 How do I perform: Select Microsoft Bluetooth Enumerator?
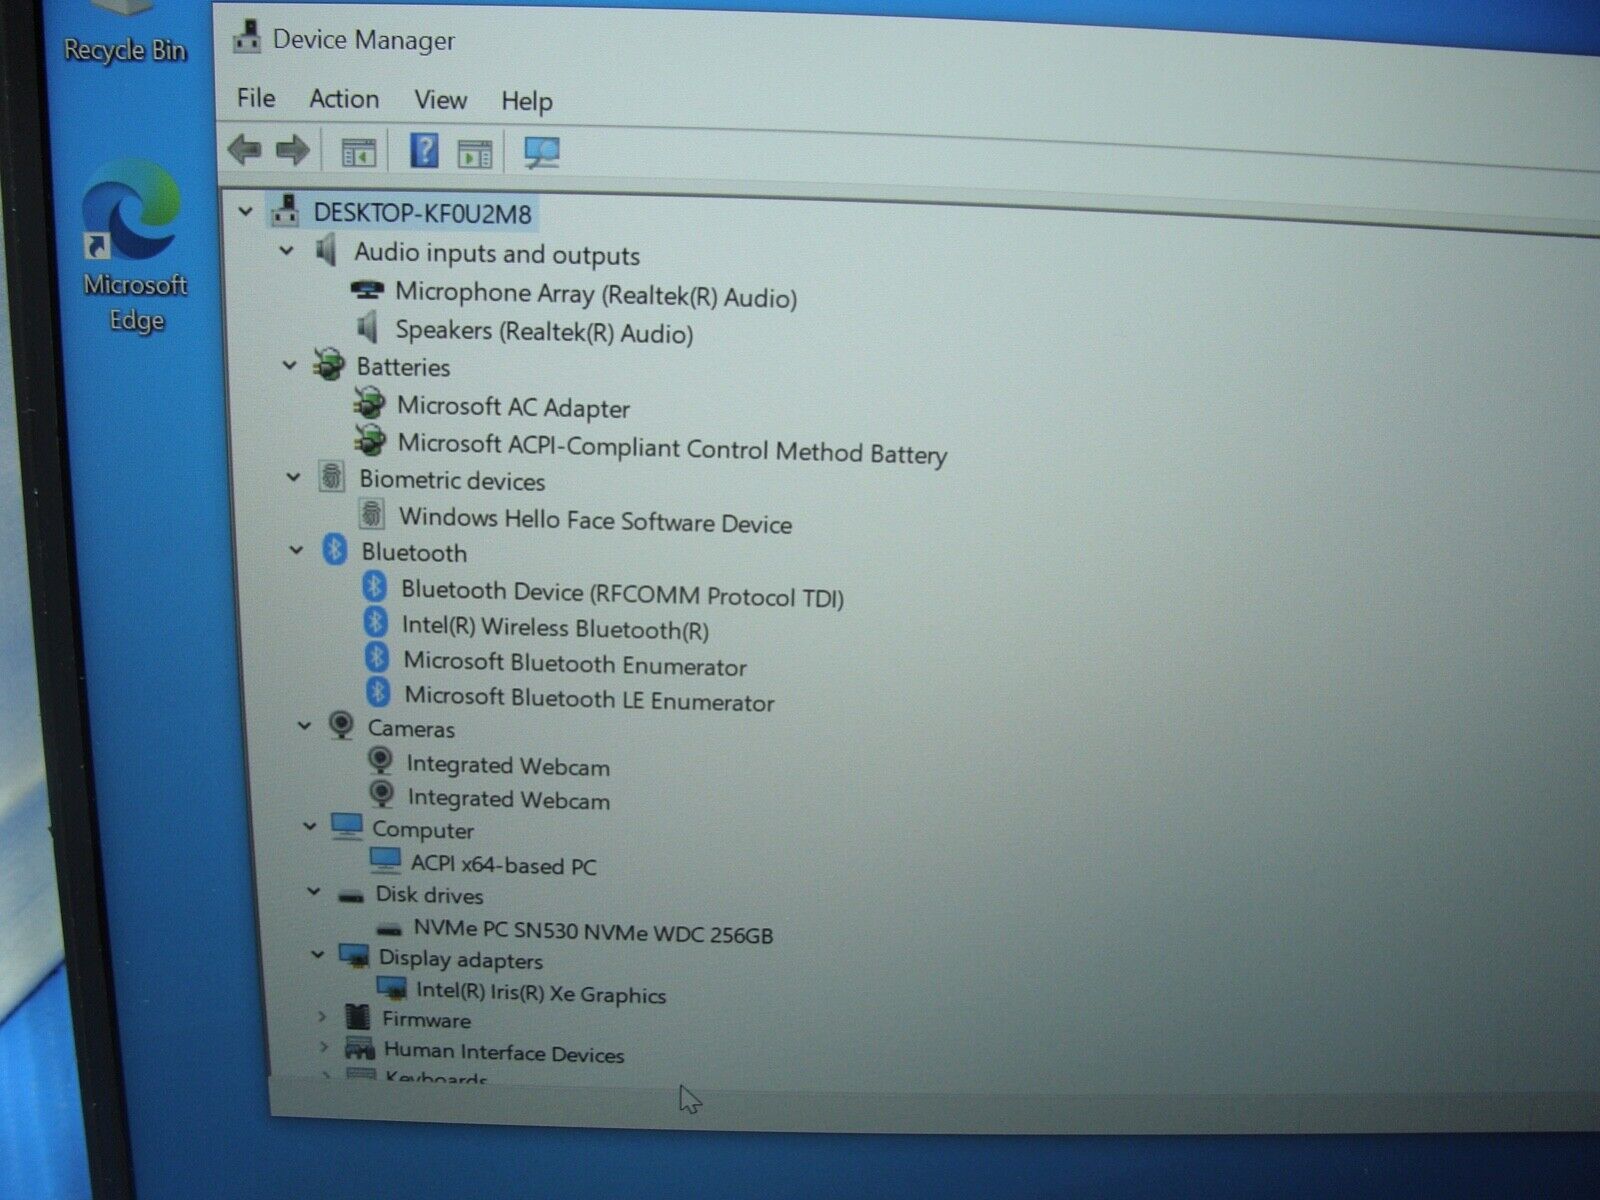(x=575, y=664)
